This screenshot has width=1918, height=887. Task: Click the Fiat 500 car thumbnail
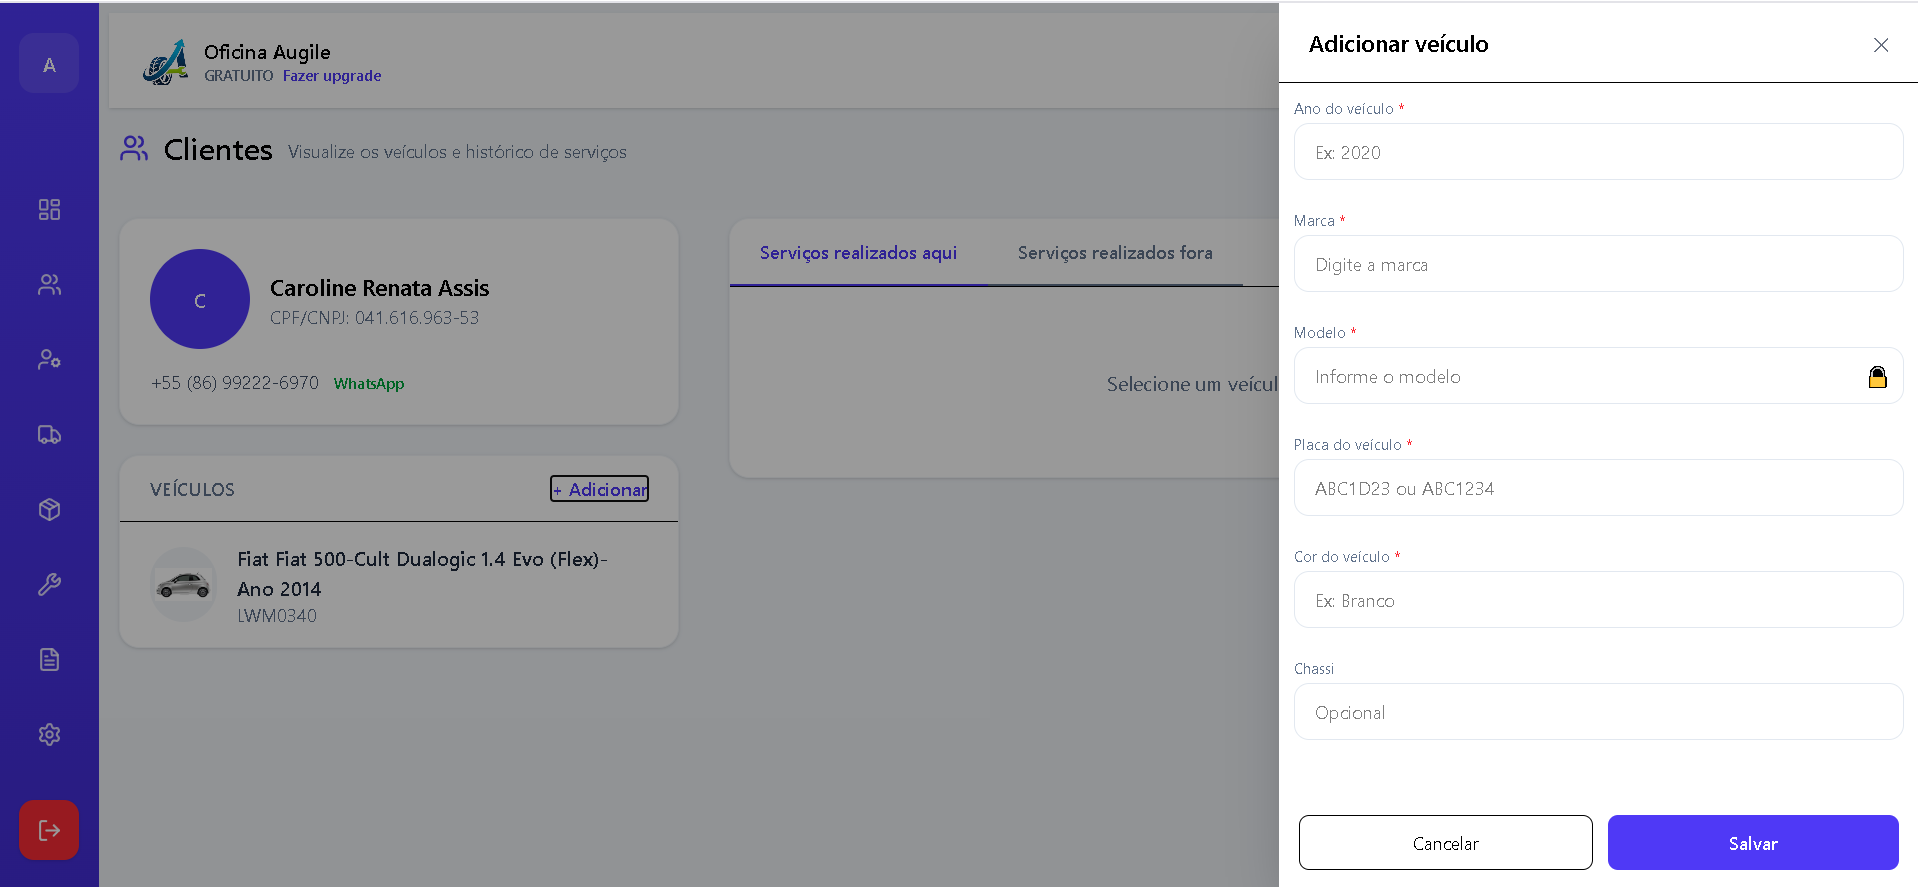coord(184,585)
